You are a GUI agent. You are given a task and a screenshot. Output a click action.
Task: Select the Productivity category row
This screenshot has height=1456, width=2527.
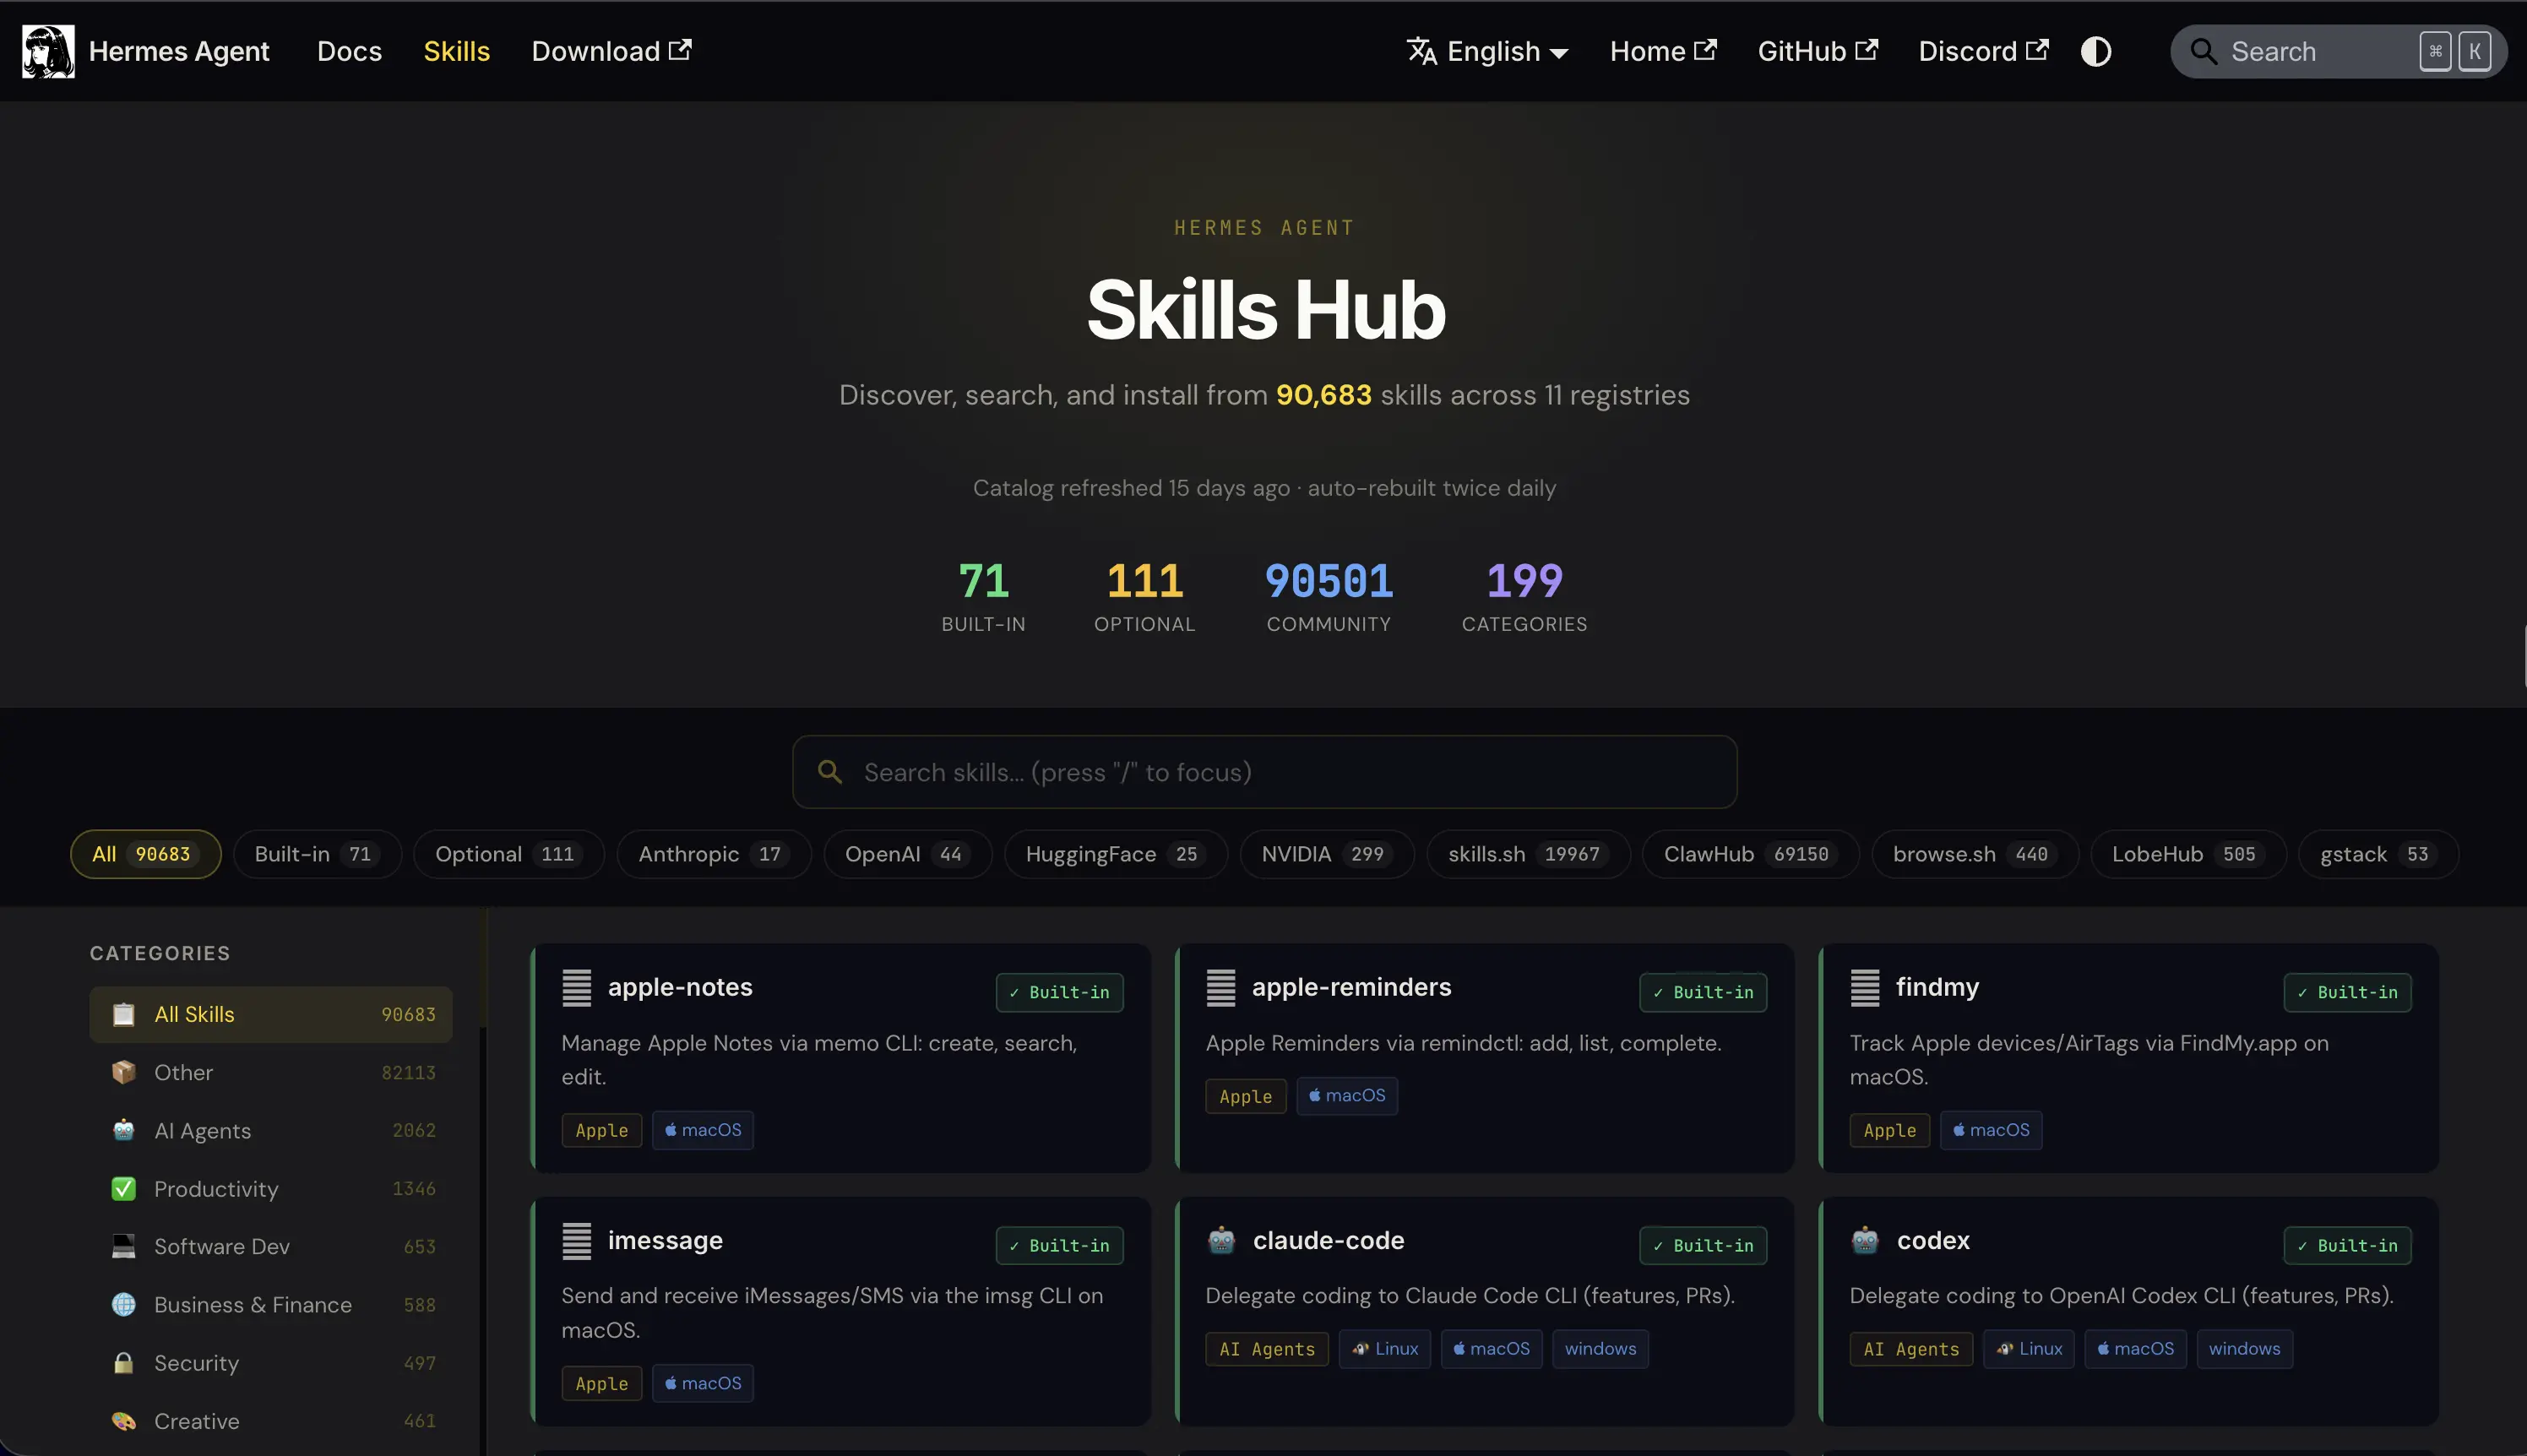tap(271, 1189)
